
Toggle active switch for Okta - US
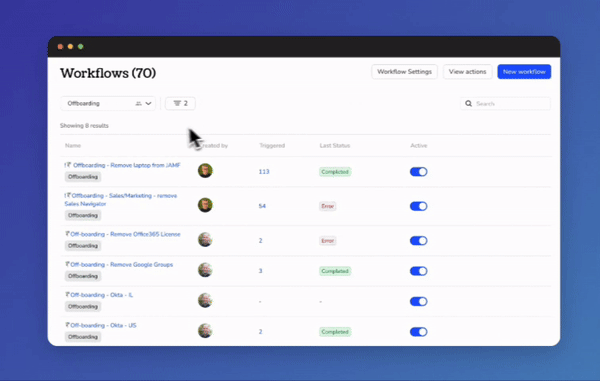click(x=418, y=332)
